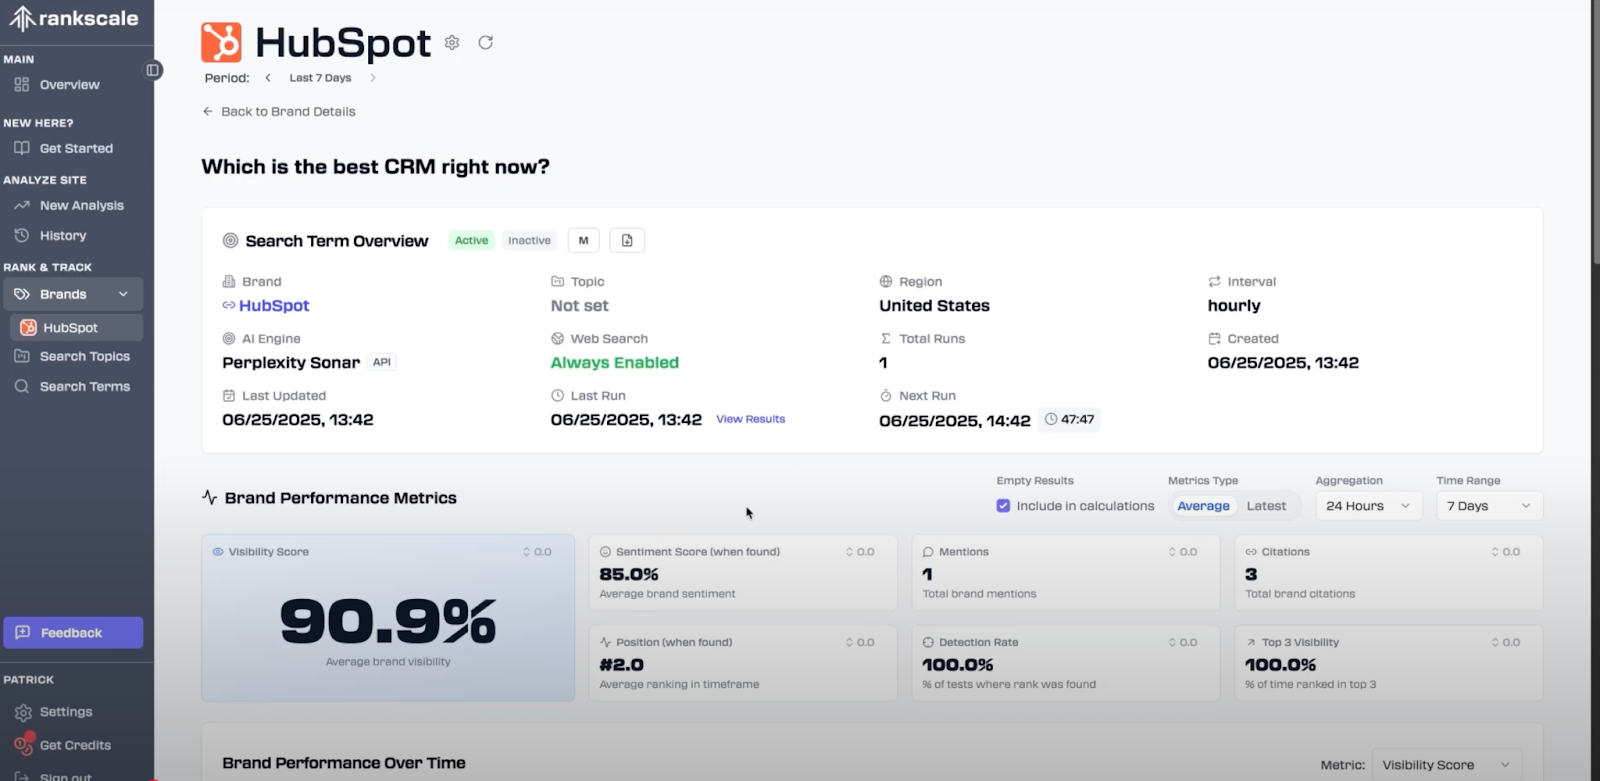Refresh the HubSpot brand data
1600x781 pixels.
pos(486,43)
